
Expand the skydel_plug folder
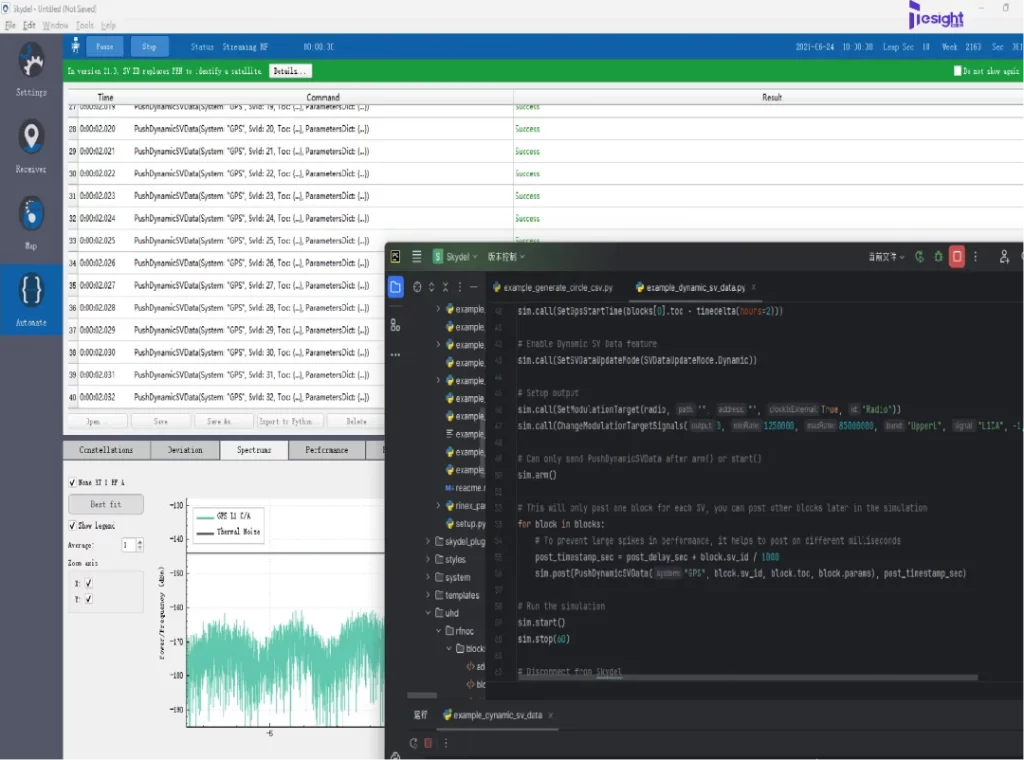428,541
